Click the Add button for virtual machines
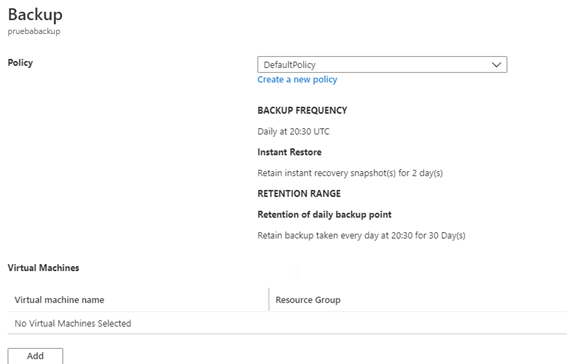Viewport: 567px width, 364px height. [x=35, y=356]
